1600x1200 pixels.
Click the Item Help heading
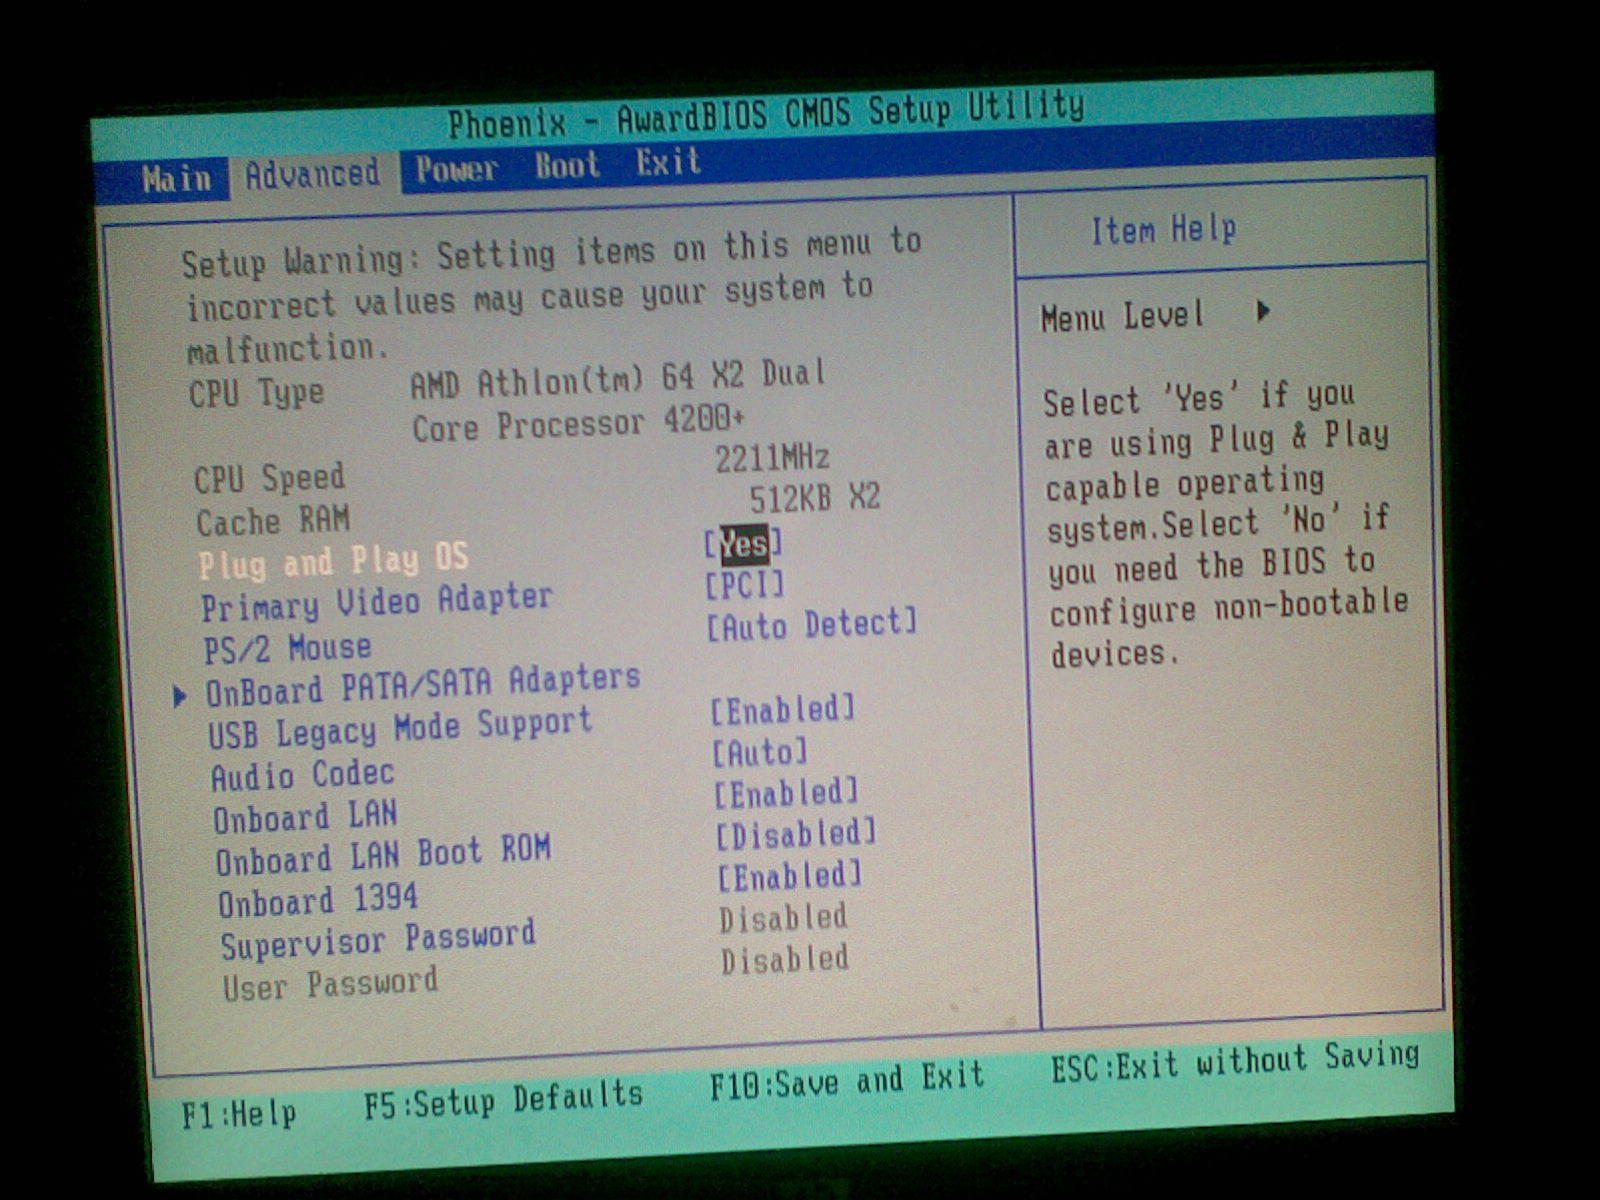(x=1163, y=230)
